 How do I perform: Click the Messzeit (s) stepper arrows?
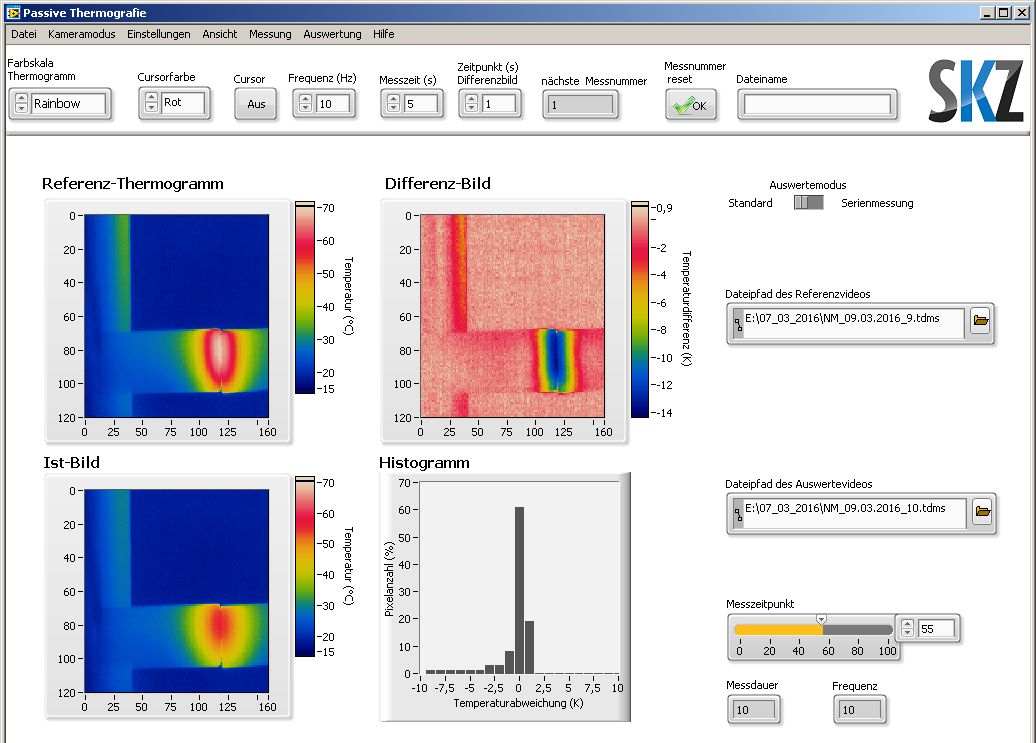click(393, 103)
